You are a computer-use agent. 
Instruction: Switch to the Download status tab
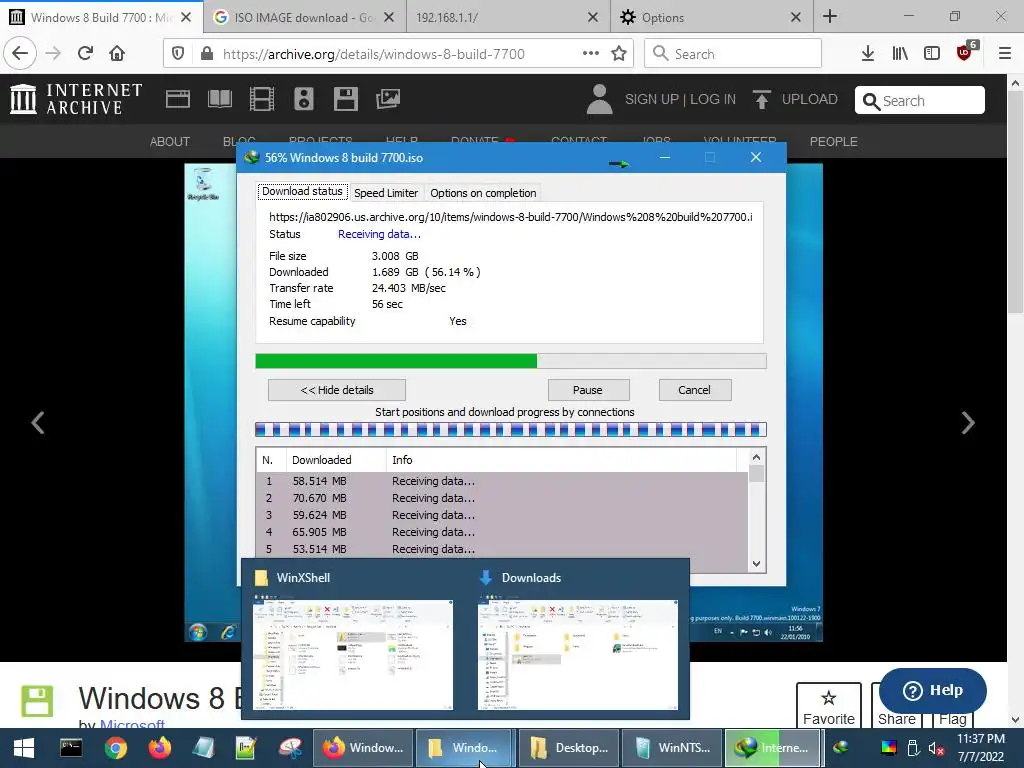(x=302, y=191)
